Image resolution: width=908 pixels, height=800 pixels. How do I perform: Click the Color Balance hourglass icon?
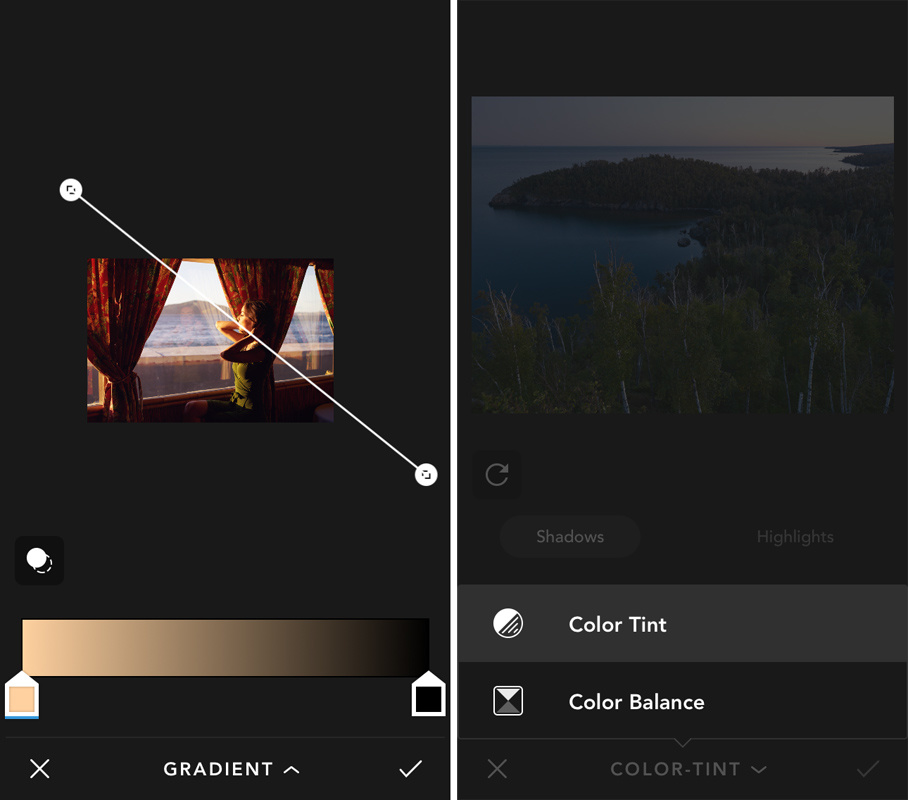coord(508,701)
